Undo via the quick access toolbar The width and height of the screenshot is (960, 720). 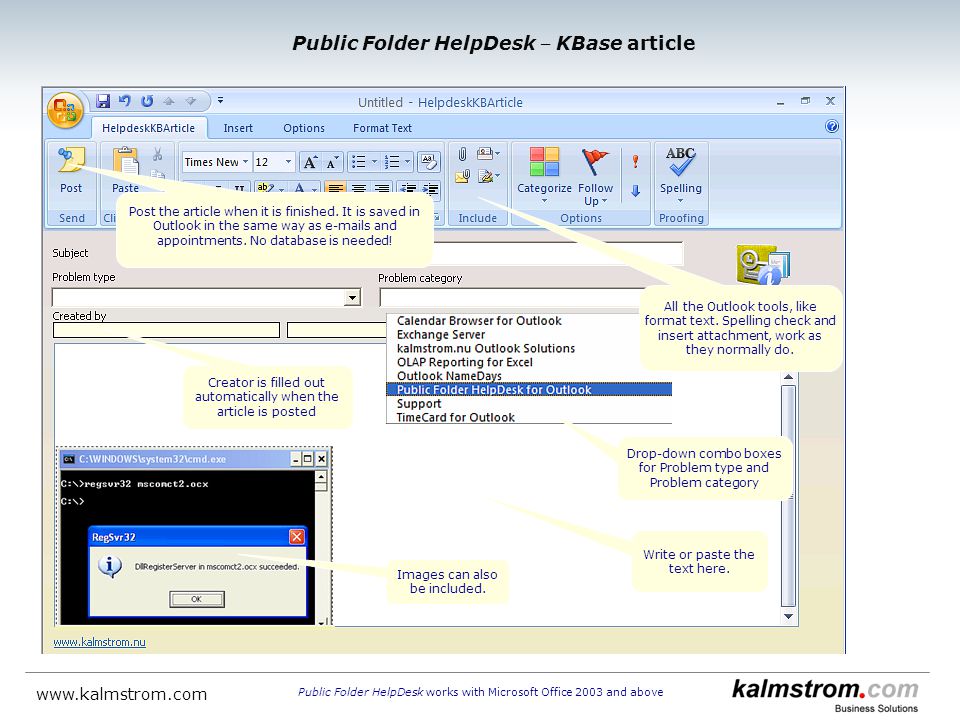(124, 101)
